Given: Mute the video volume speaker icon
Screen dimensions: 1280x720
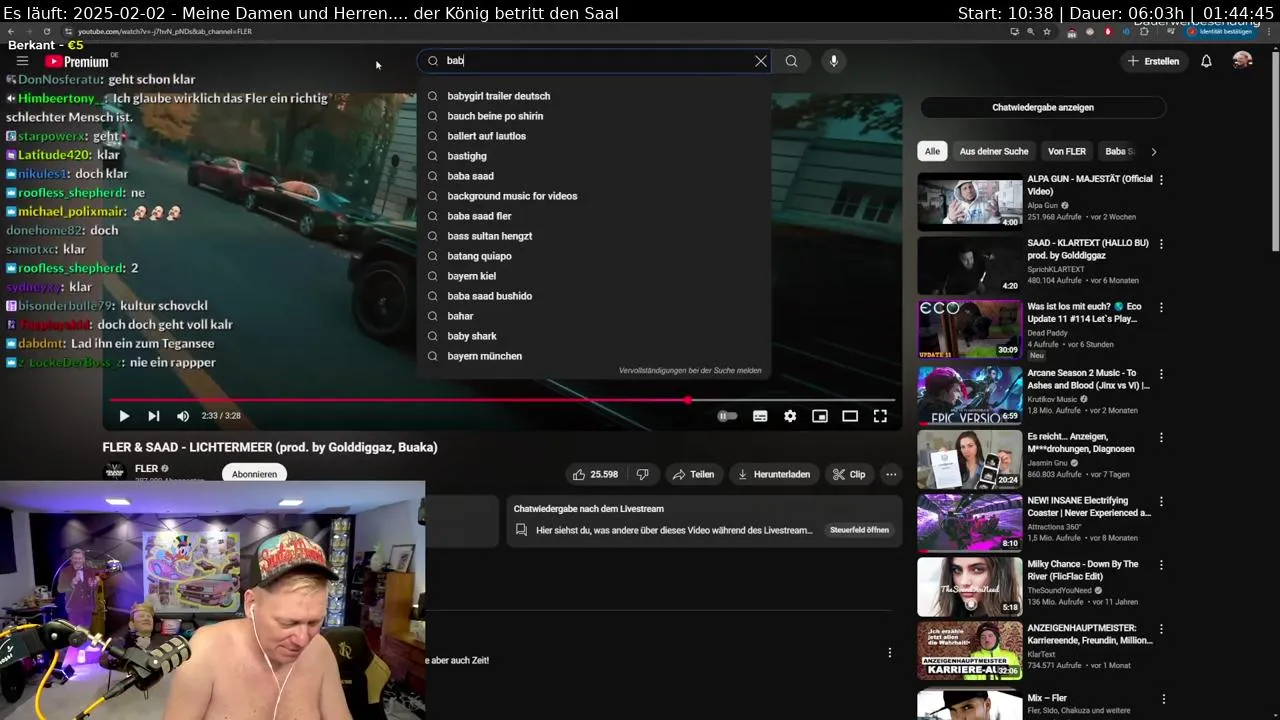Looking at the screenshot, I should pyautogui.click(x=183, y=416).
